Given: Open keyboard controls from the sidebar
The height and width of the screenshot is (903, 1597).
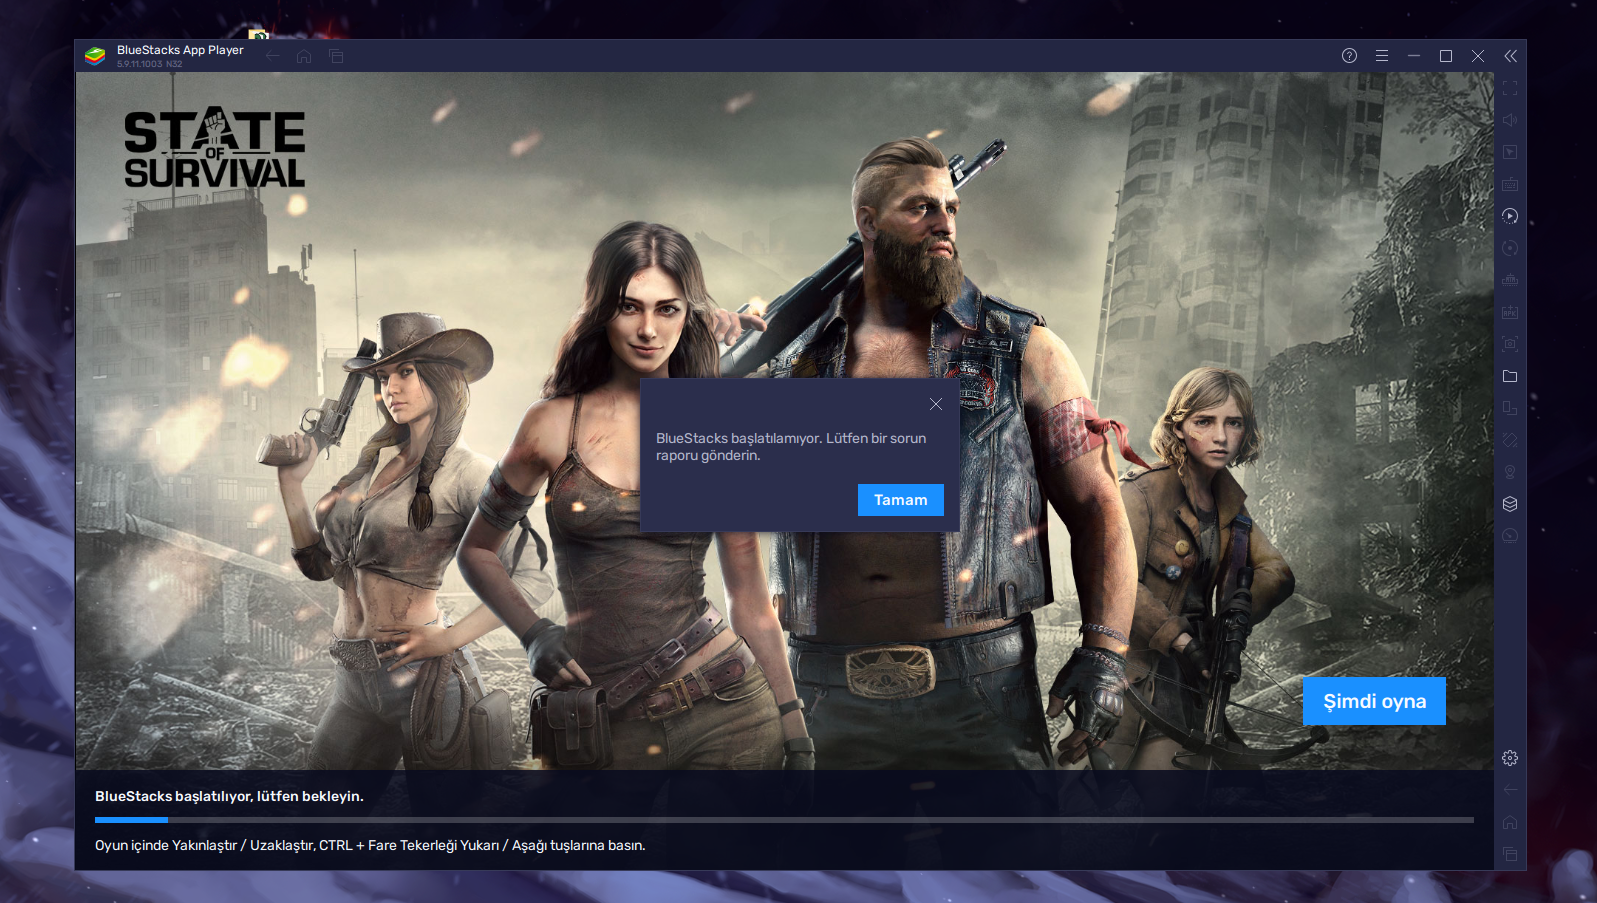Looking at the screenshot, I should click(x=1510, y=184).
